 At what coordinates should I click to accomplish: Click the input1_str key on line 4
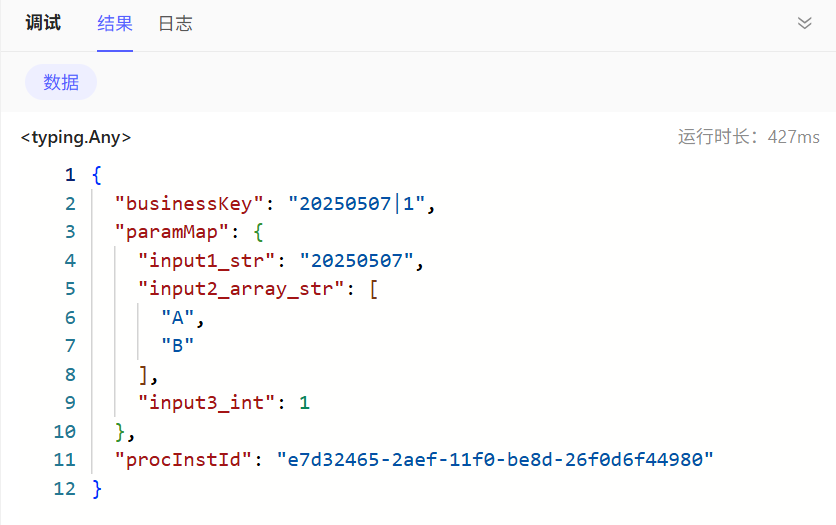tap(206, 261)
